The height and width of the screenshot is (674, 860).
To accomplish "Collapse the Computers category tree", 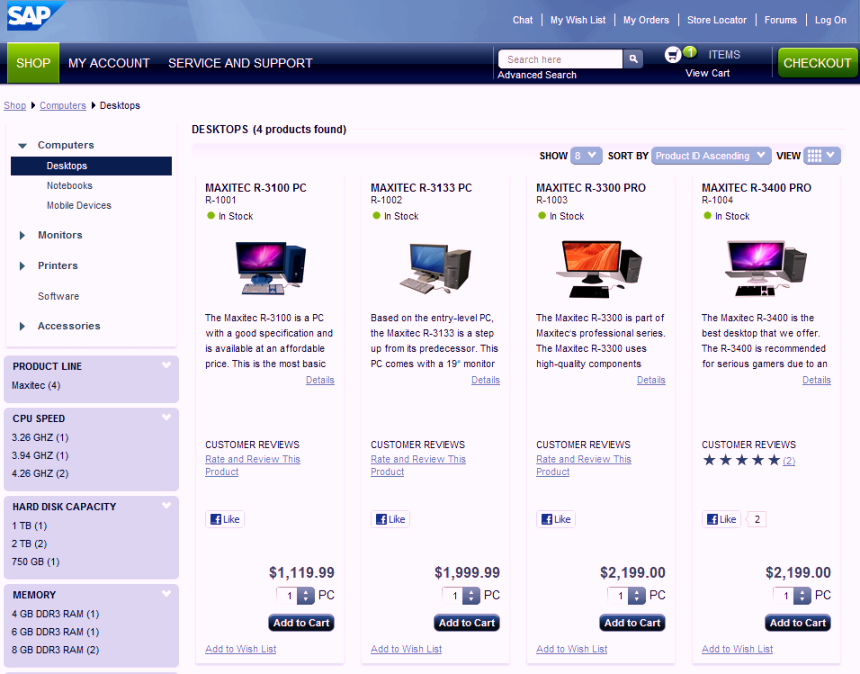I will [x=22, y=145].
